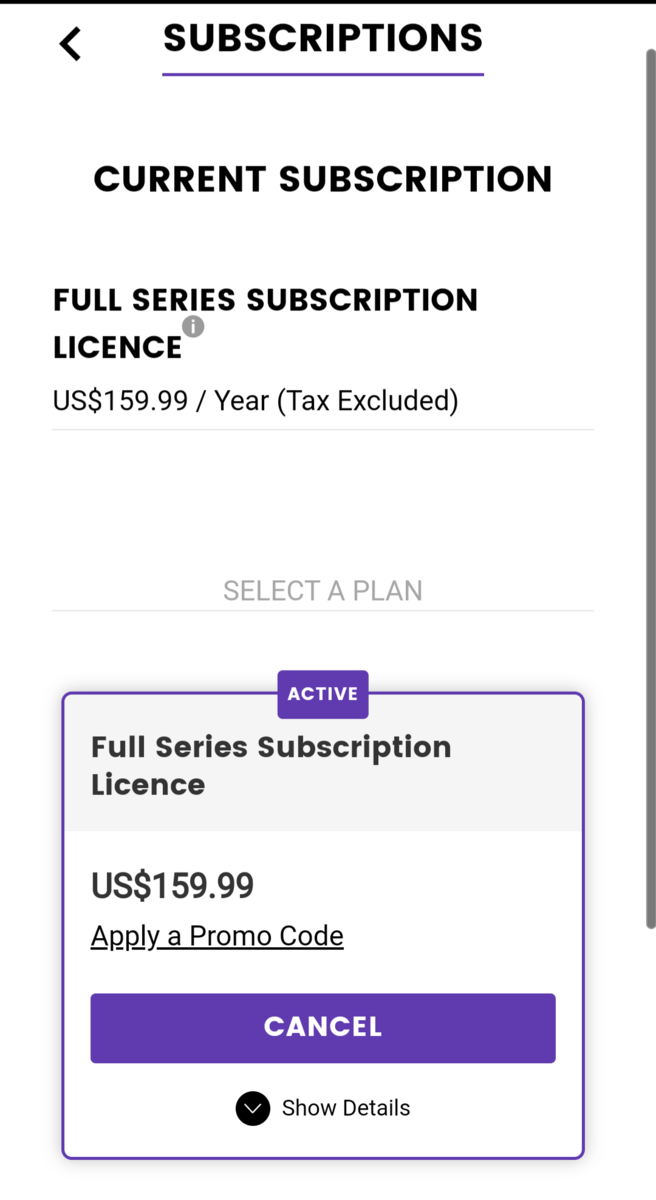Open the licence info tooltip icon
Image resolution: width=656 pixels, height=1200 pixels.
193,326
